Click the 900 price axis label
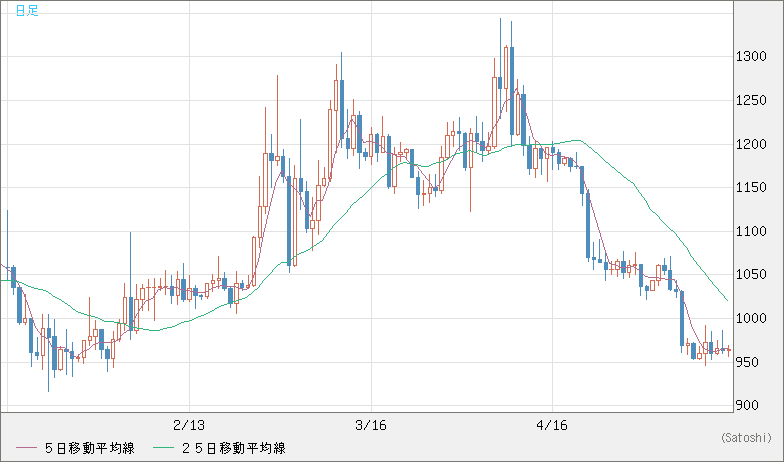Screen dimensions: 784x462 coord(747,406)
